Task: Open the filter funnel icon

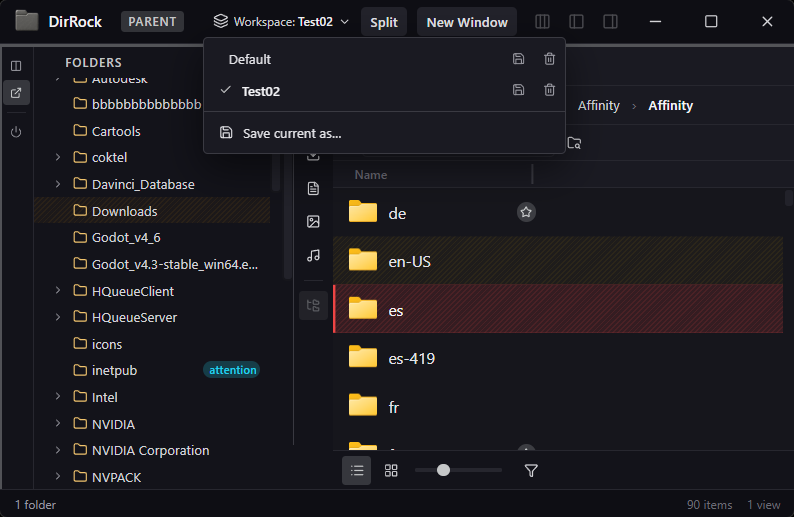Action: coord(532,470)
